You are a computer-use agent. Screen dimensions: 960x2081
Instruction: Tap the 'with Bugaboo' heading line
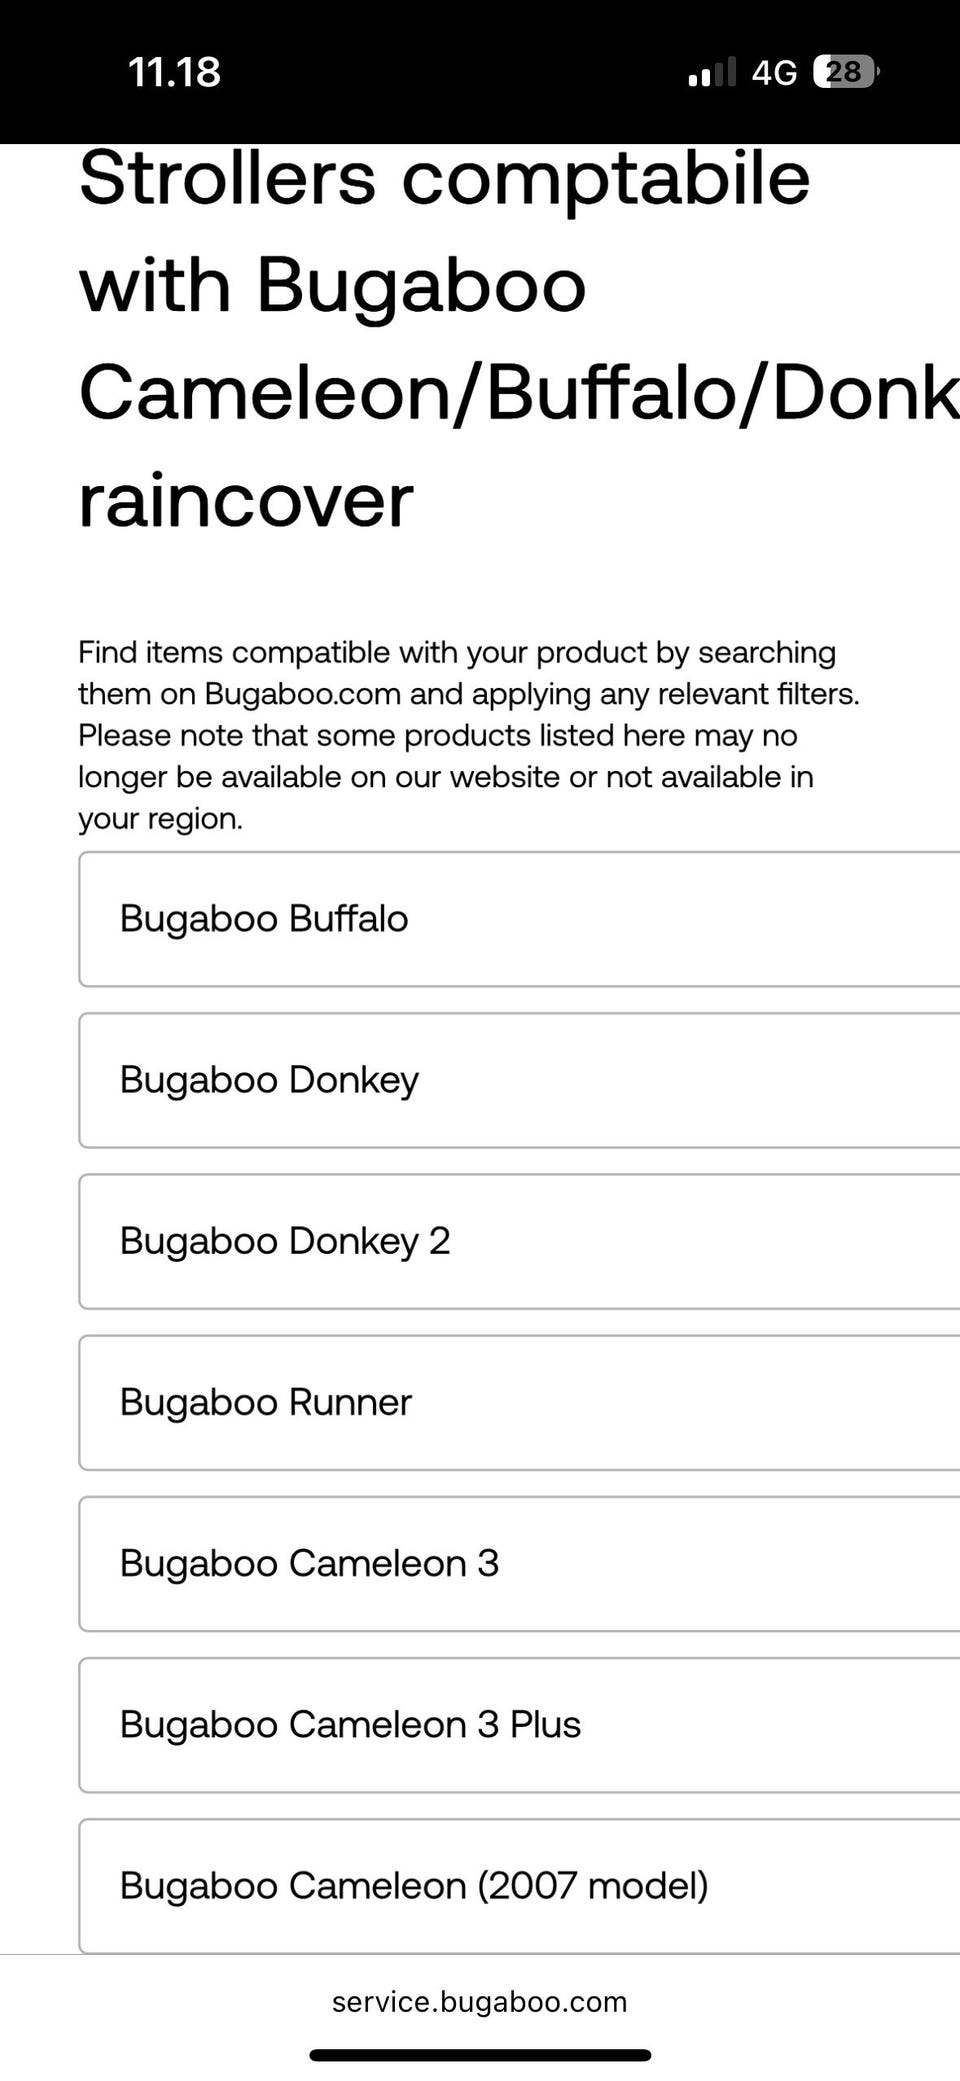click(332, 286)
